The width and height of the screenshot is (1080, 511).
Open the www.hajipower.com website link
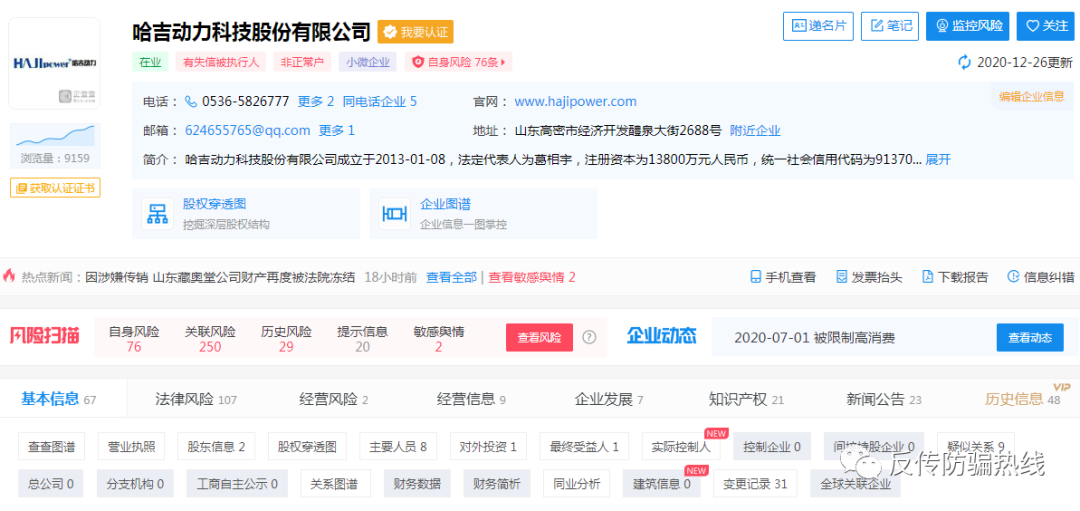575,101
